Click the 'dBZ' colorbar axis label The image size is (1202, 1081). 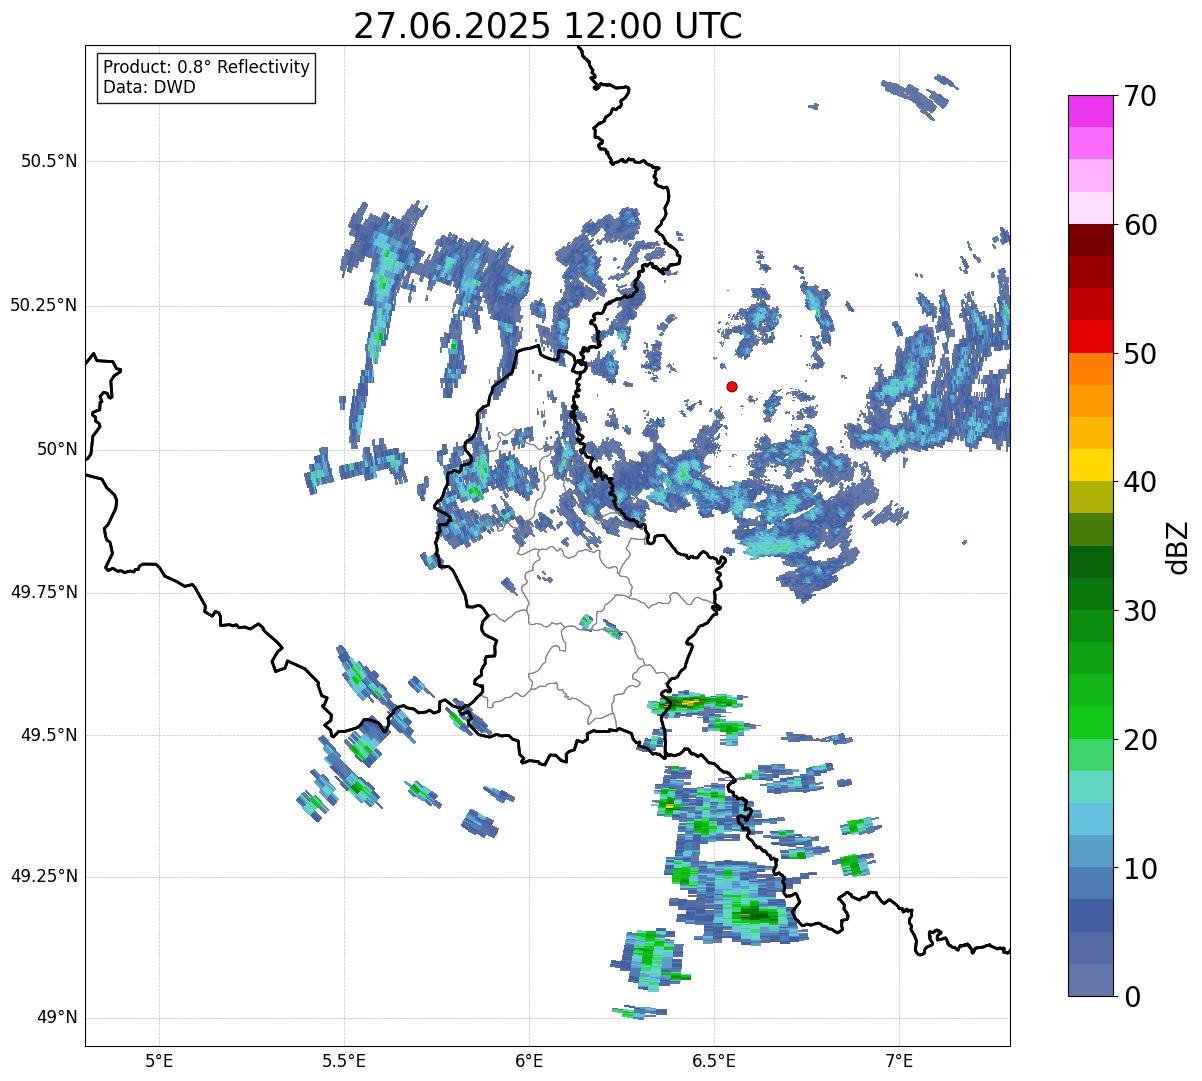1178,546
